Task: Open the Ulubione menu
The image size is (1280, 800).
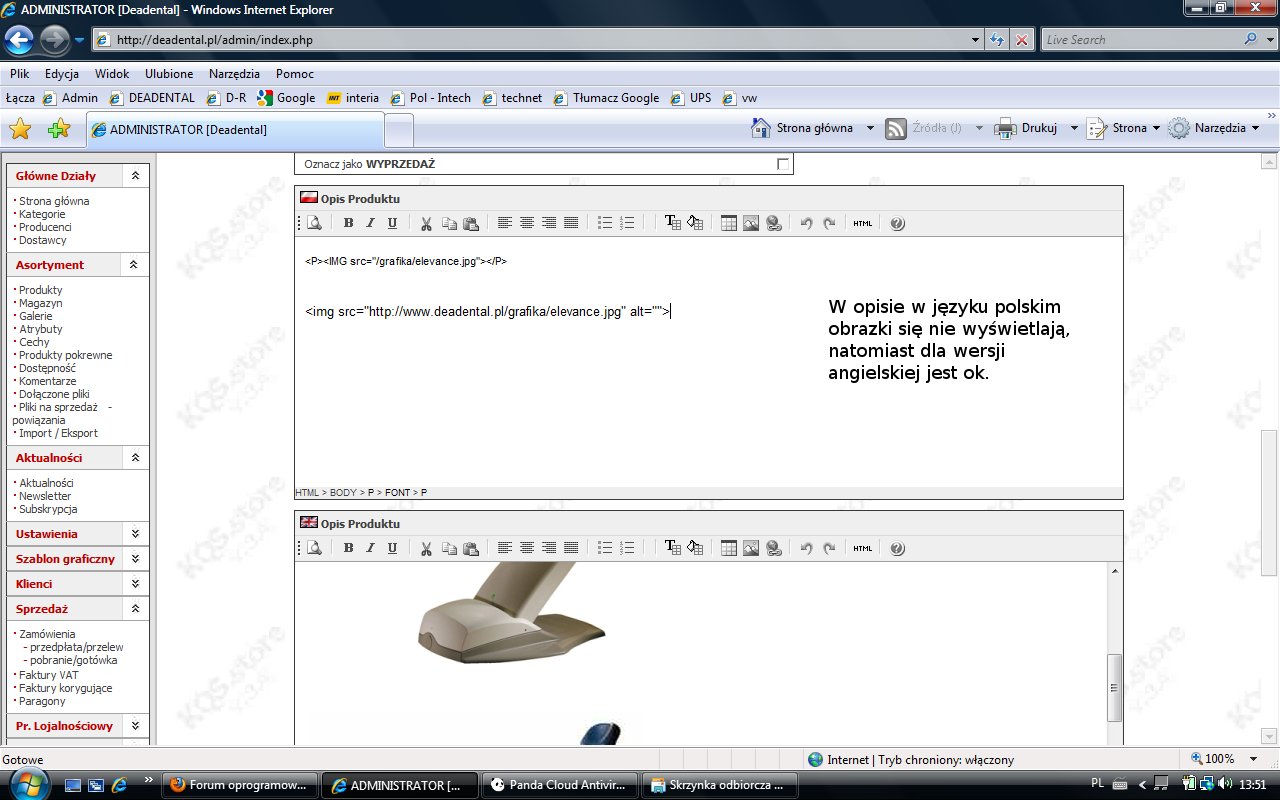Action: [169, 74]
